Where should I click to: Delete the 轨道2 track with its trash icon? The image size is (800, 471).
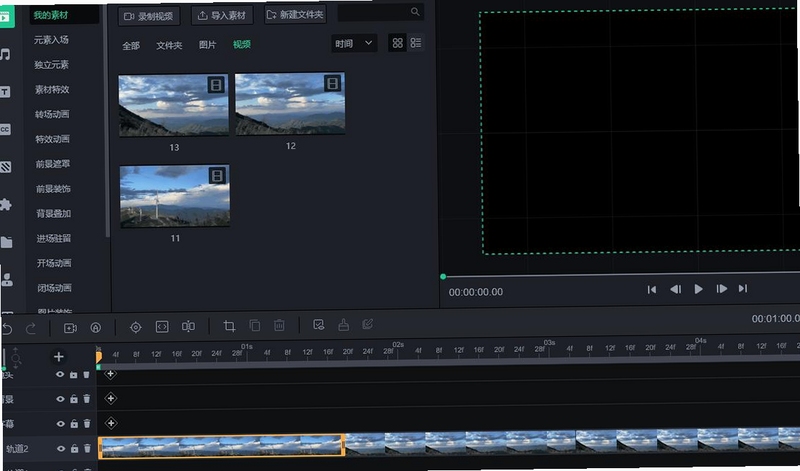(87, 449)
